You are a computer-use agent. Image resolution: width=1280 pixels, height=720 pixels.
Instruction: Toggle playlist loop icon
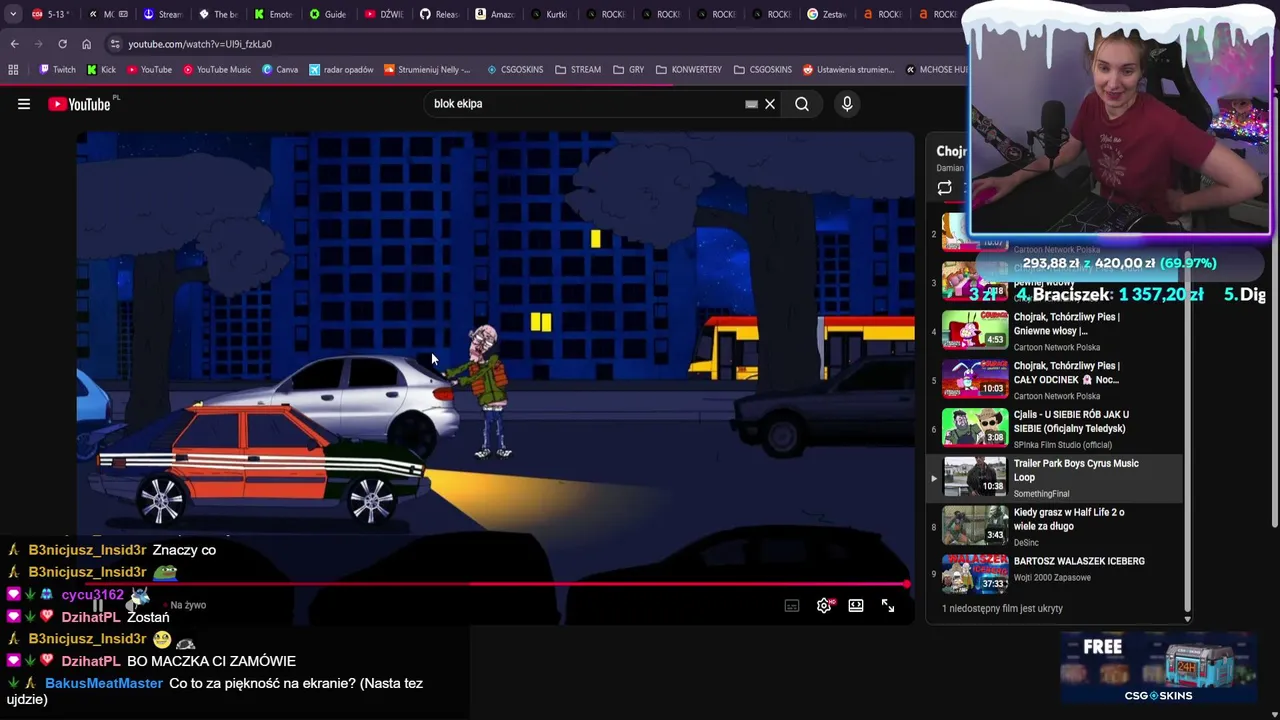(944, 188)
